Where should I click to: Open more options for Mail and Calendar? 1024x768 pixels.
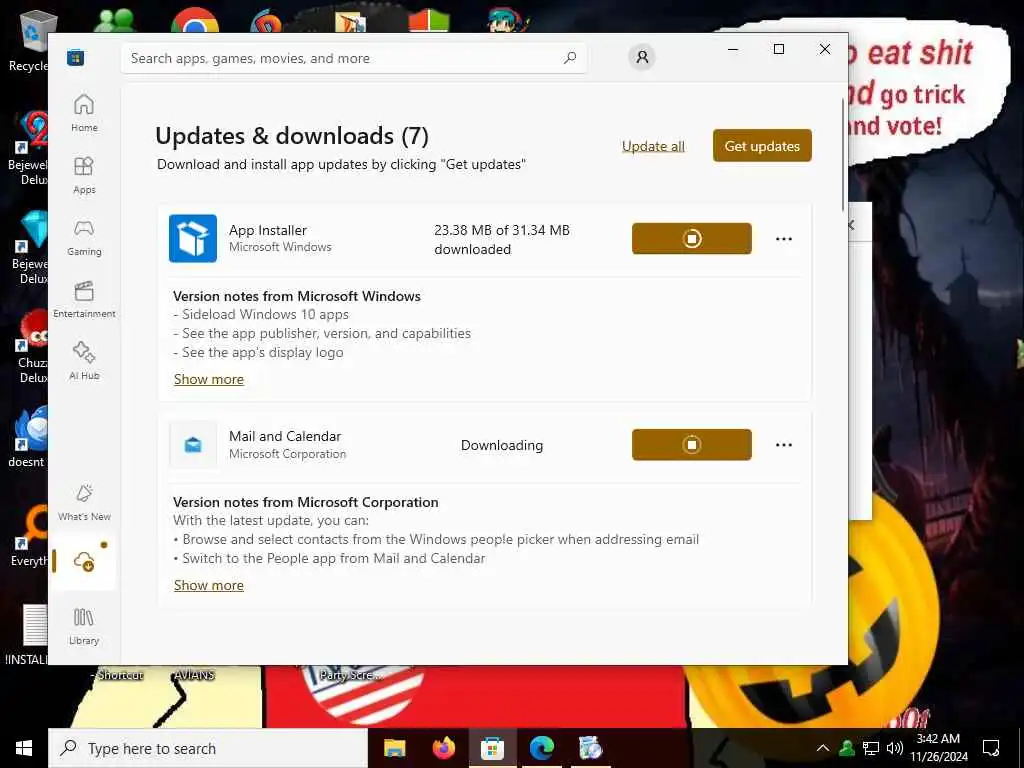tap(784, 445)
